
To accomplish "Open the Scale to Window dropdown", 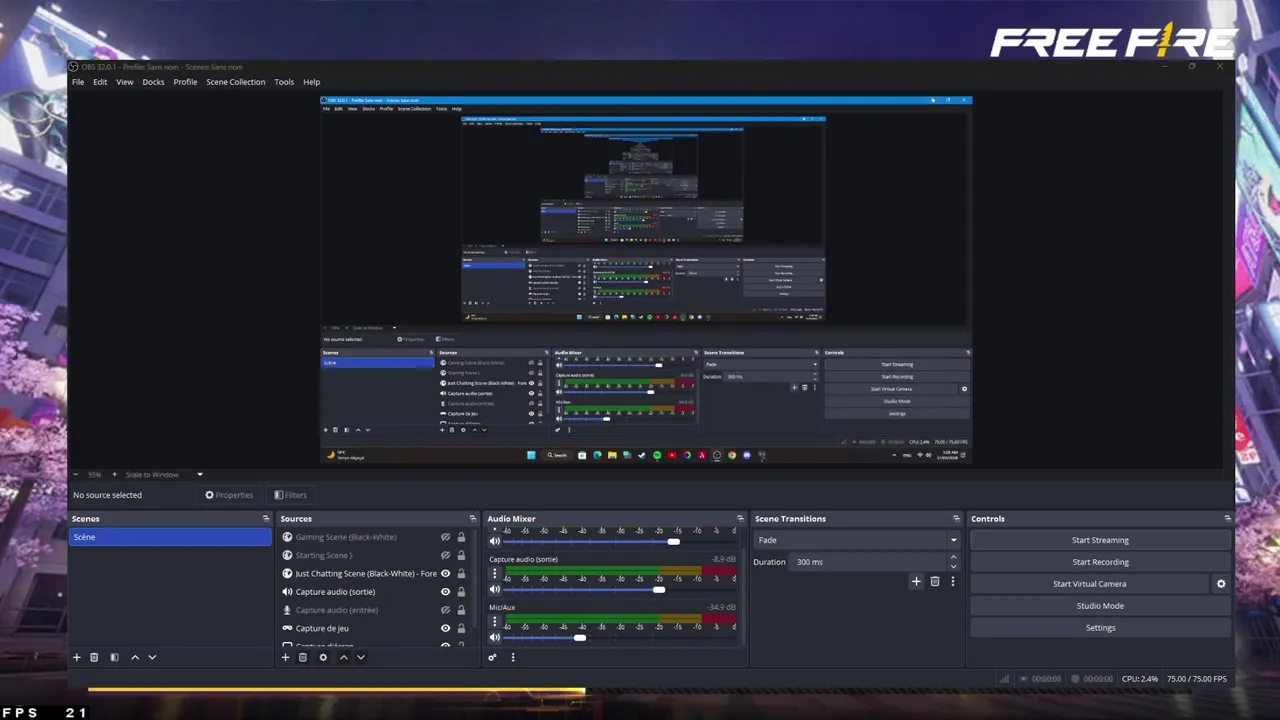I will [164, 475].
